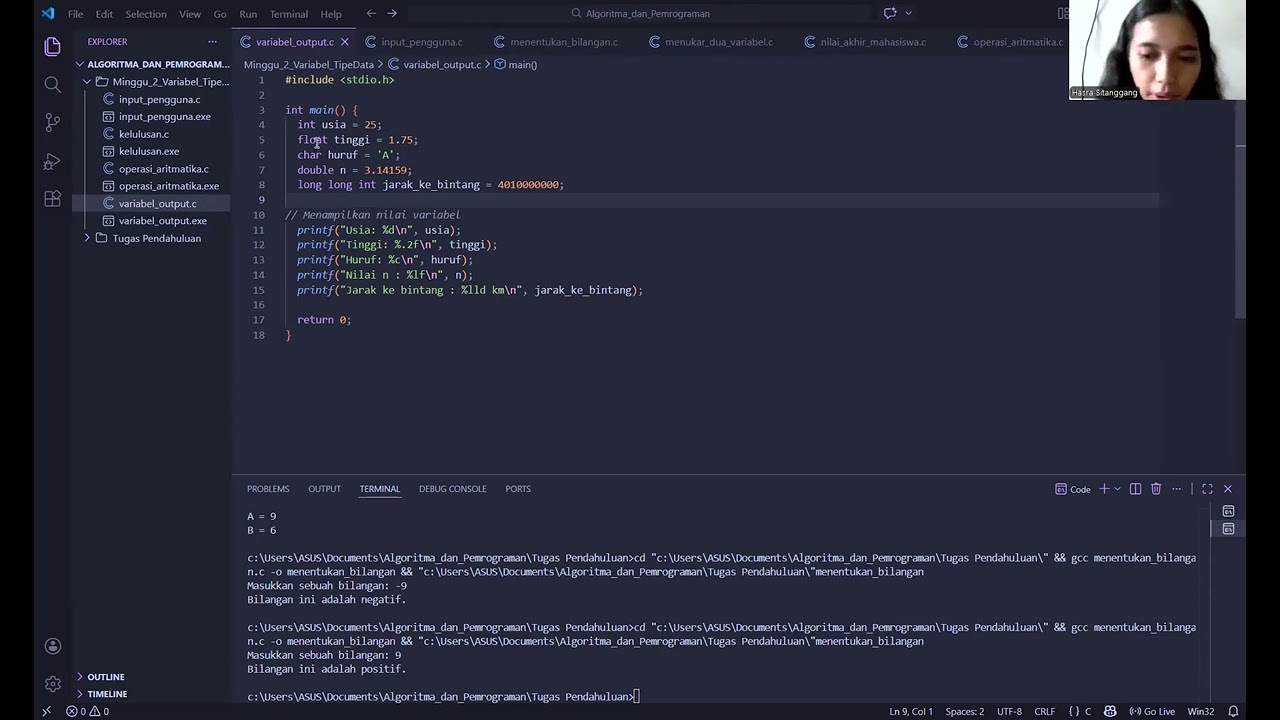Add a new terminal with plus icon
Screen dimensions: 1280x720
pyautogui.click(x=1104, y=489)
